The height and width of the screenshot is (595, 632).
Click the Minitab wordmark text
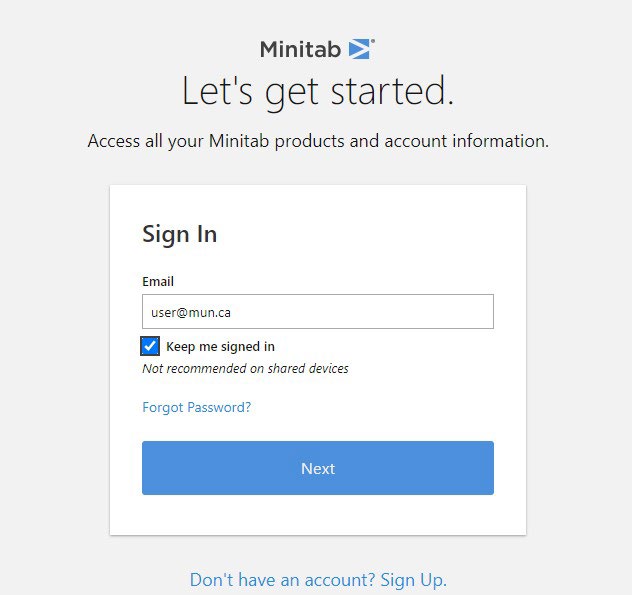[x=301, y=50]
